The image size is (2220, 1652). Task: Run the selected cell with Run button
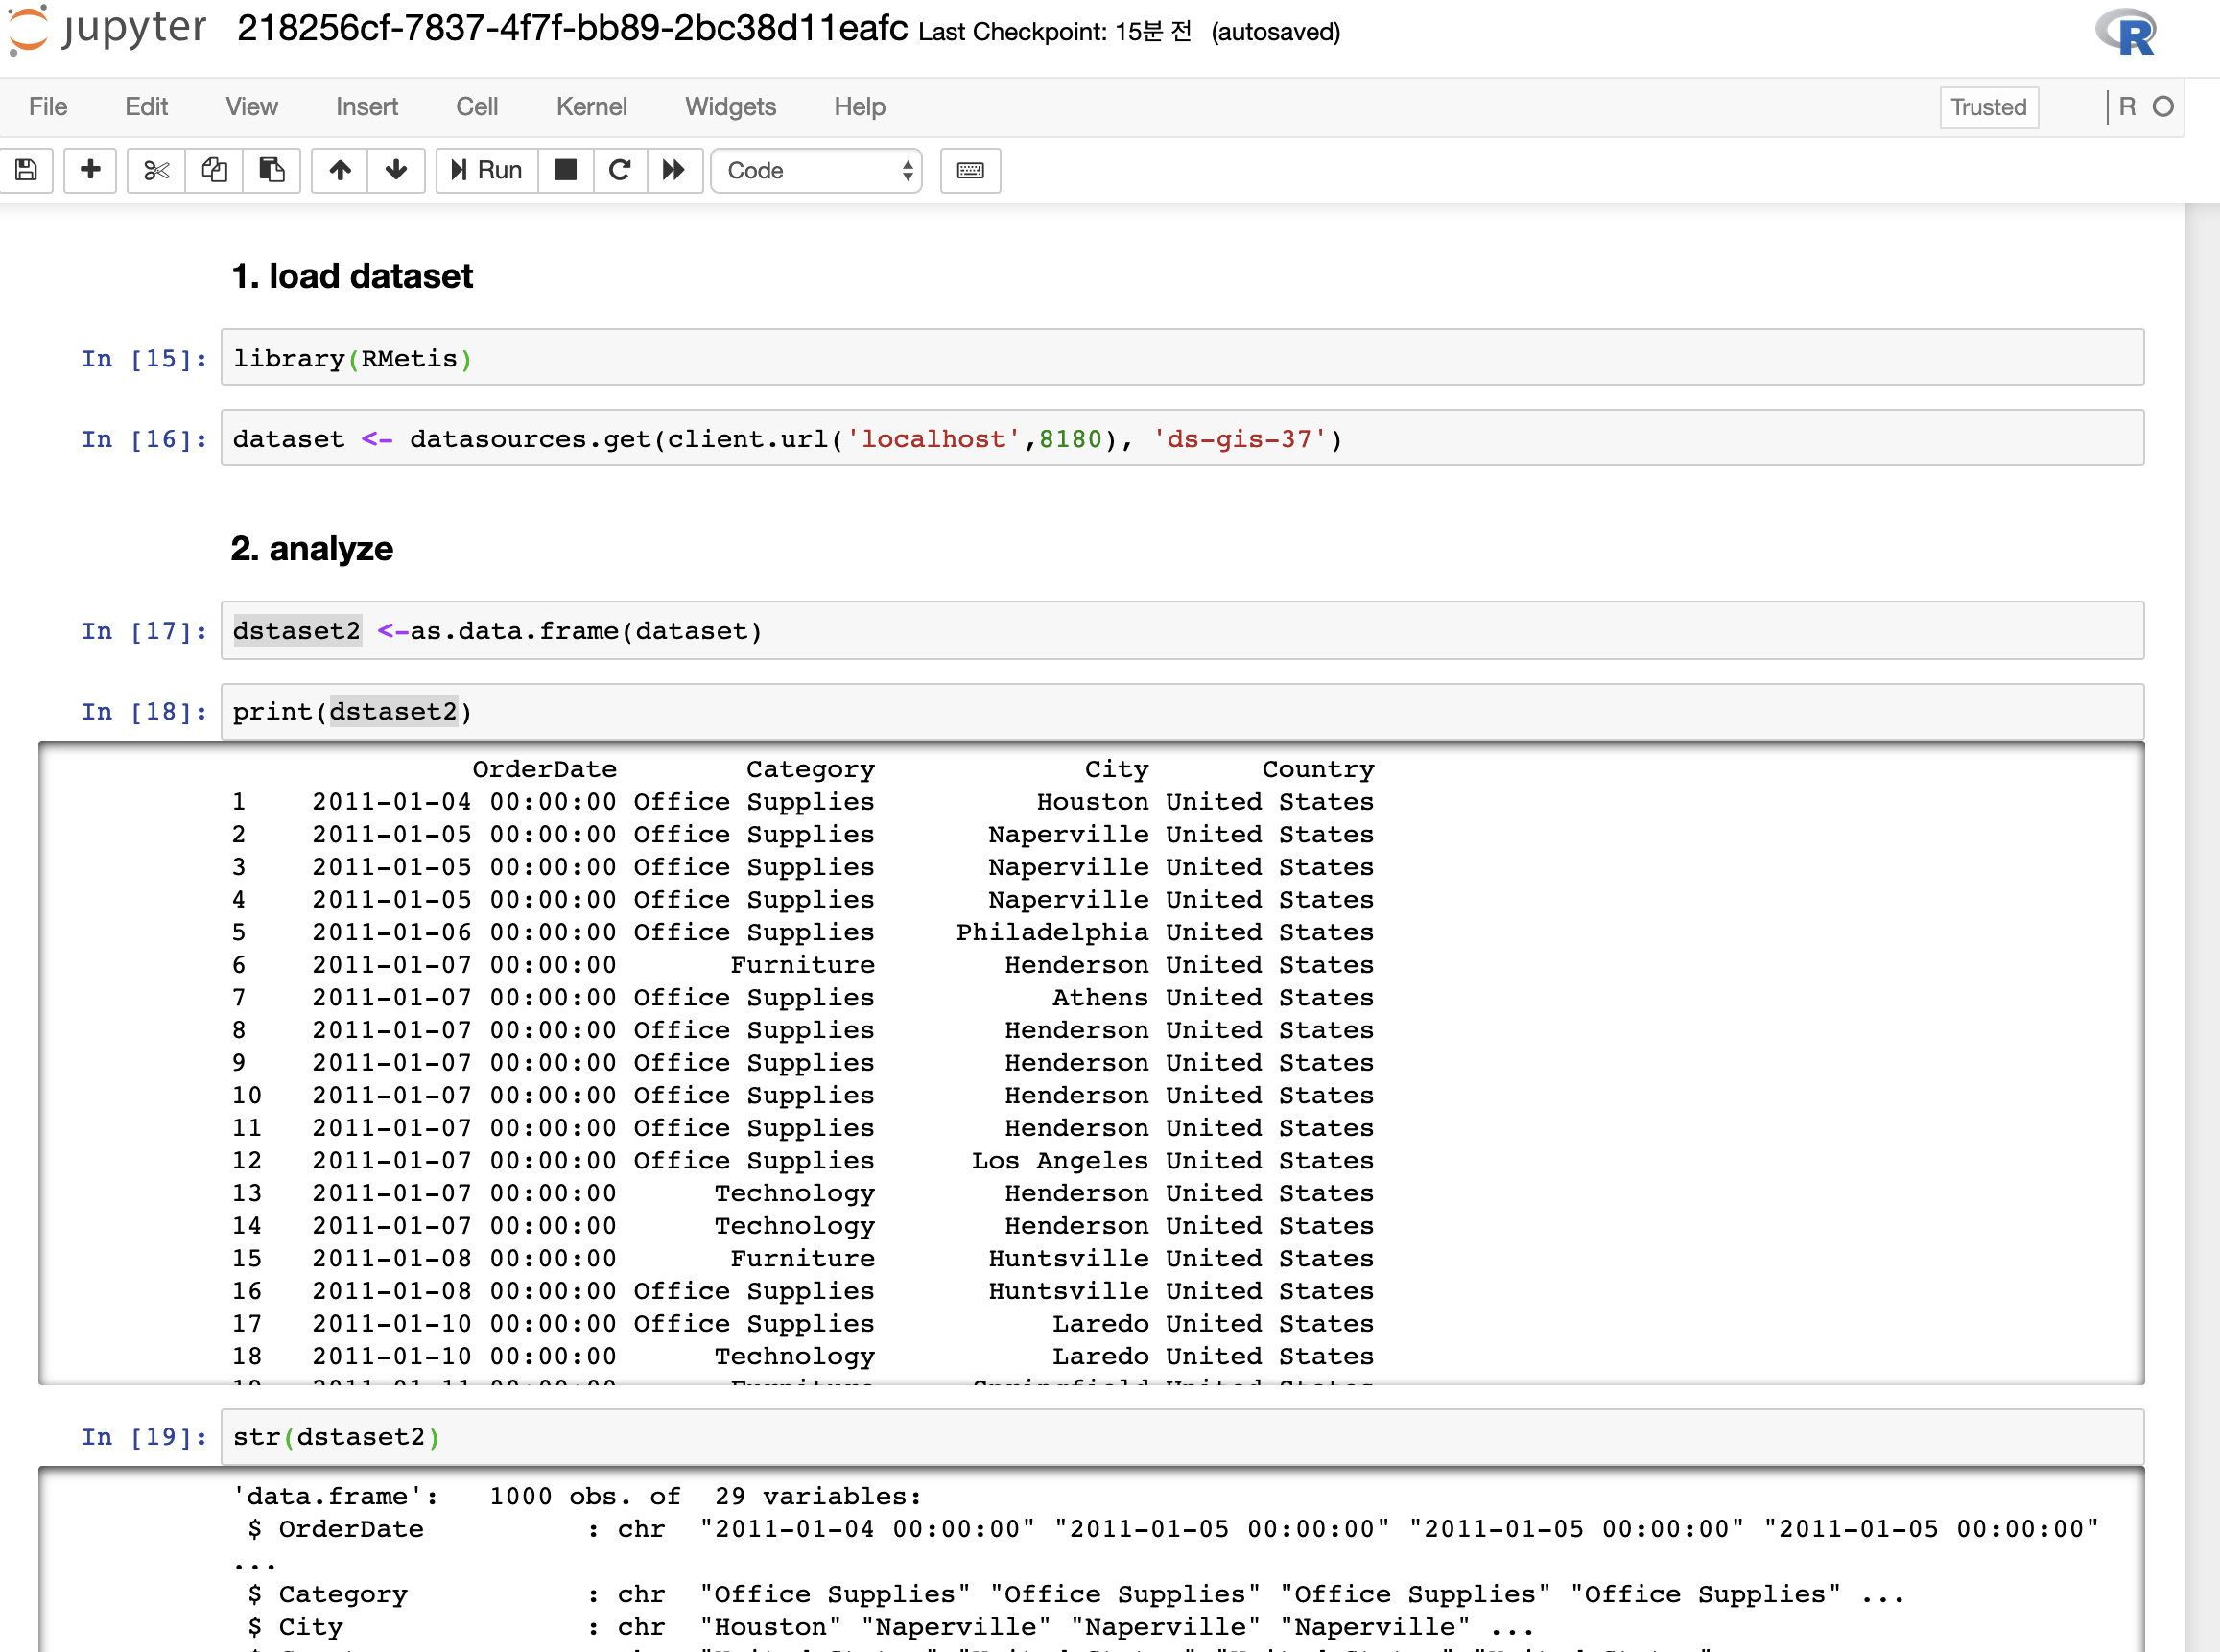click(486, 170)
